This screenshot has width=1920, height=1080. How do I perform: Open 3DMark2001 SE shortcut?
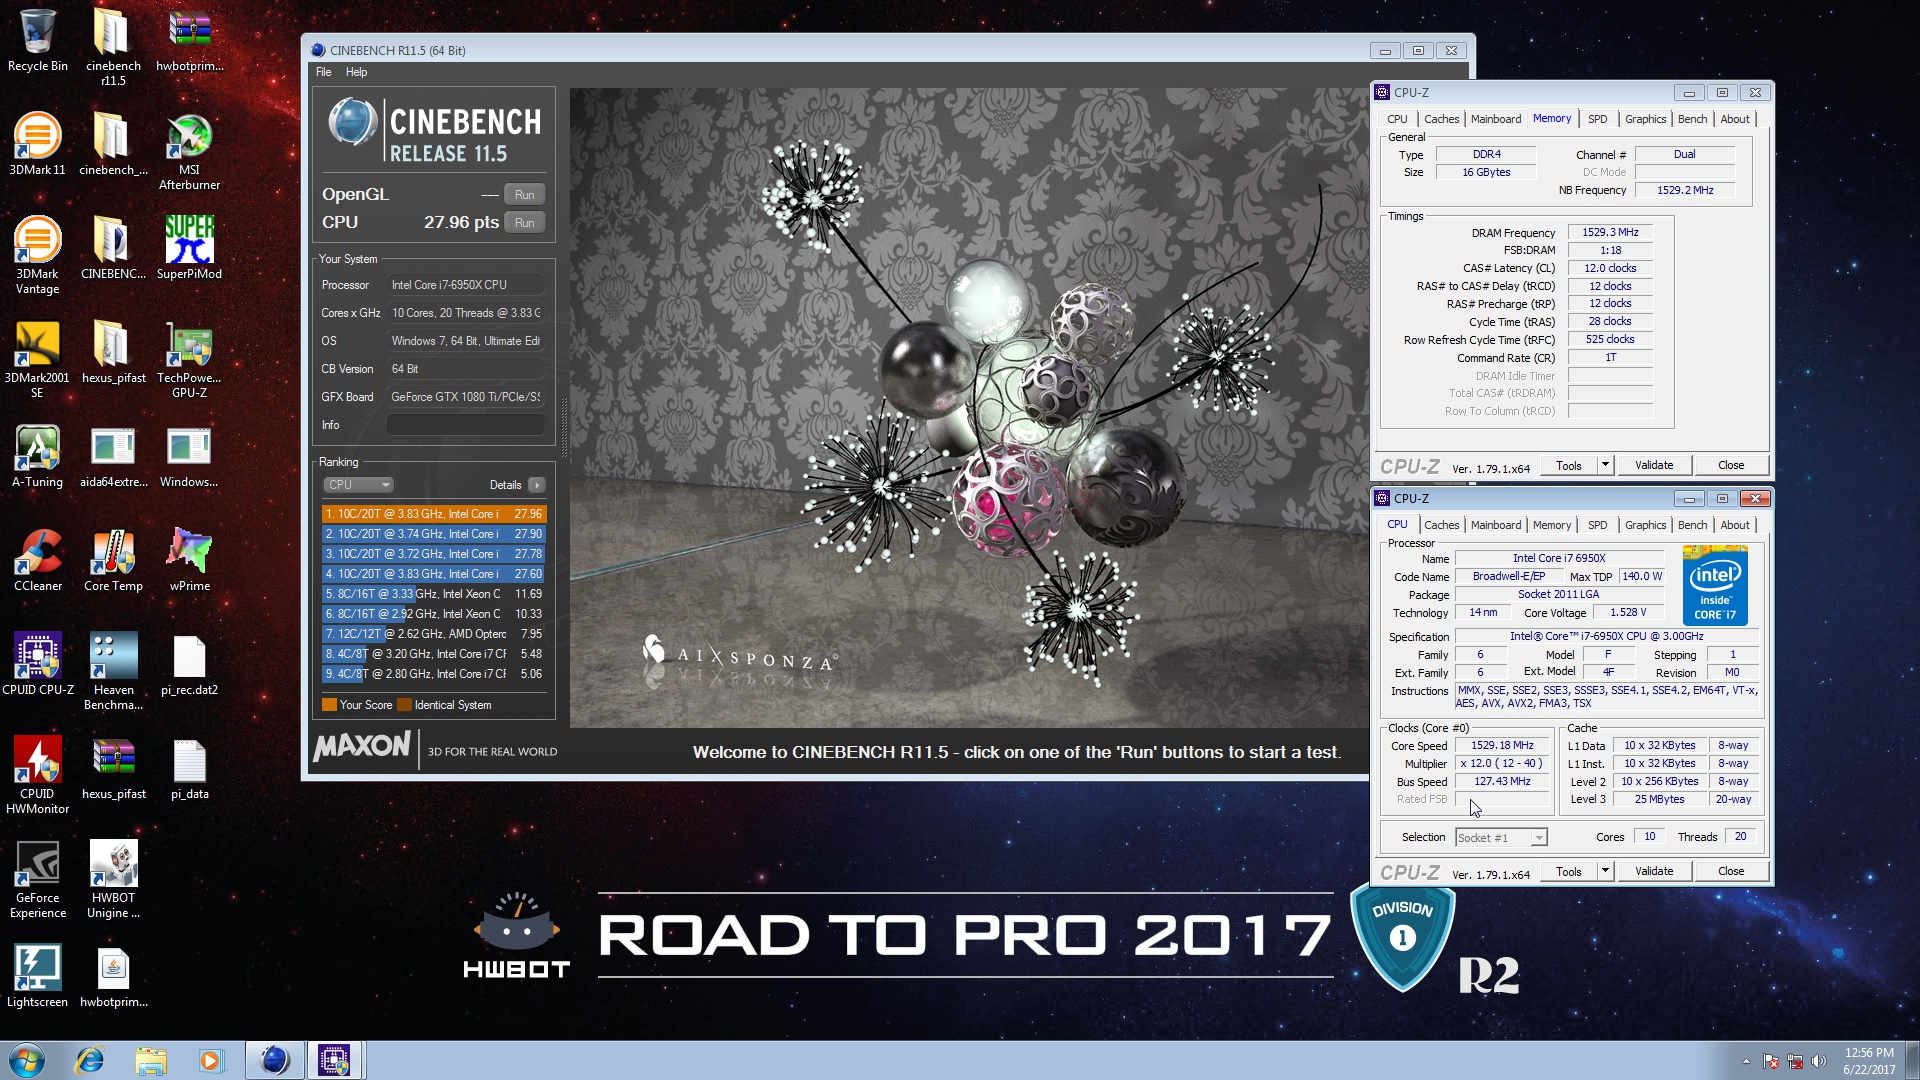pyautogui.click(x=37, y=359)
